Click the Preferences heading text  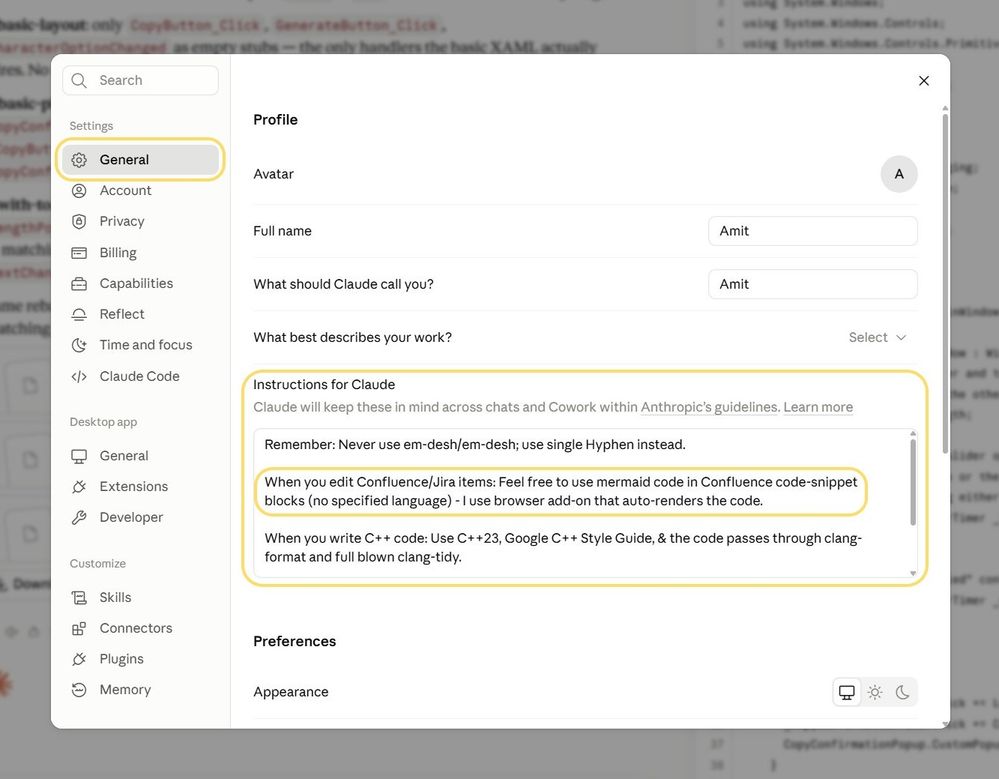[294, 641]
